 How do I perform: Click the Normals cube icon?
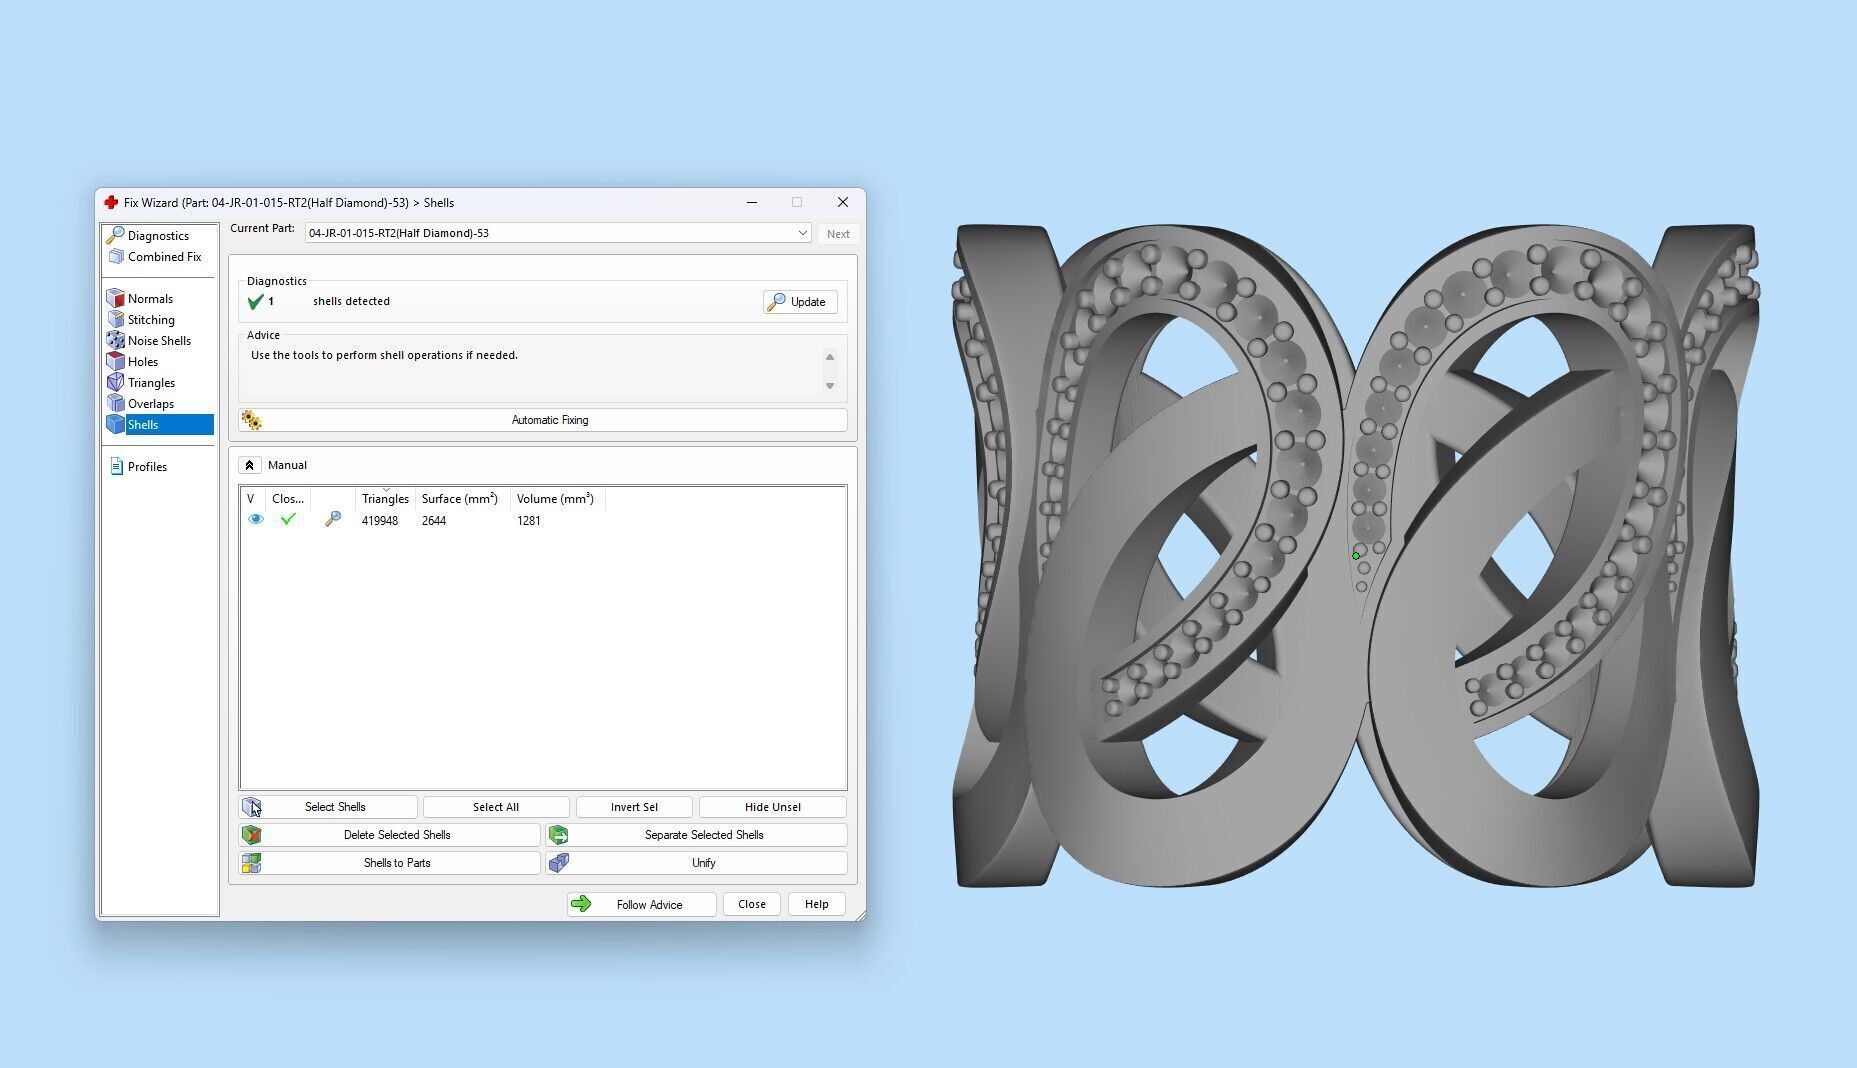[115, 298]
